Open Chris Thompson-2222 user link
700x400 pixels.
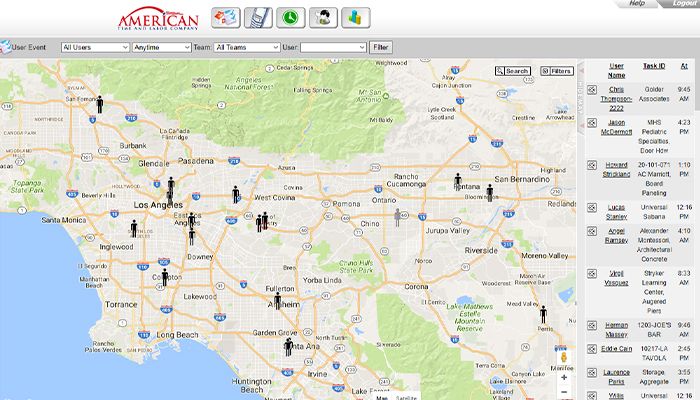point(616,99)
